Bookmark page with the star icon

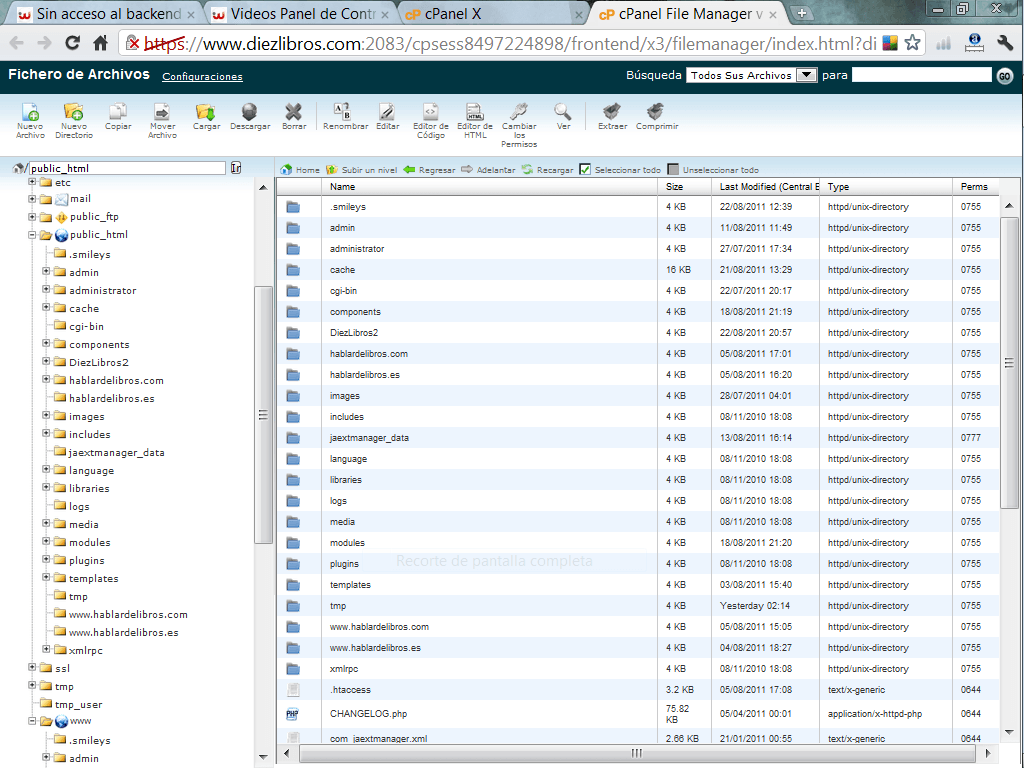pos(912,44)
